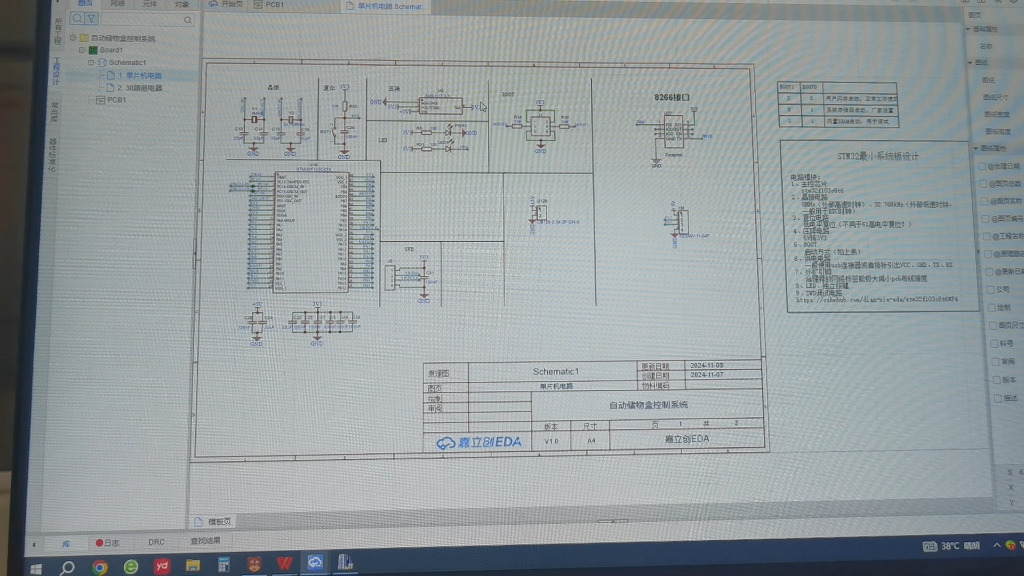Collapse the 图纸 section in properties panel
The height and width of the screenshot is (576, 1024).
(970, 63)
